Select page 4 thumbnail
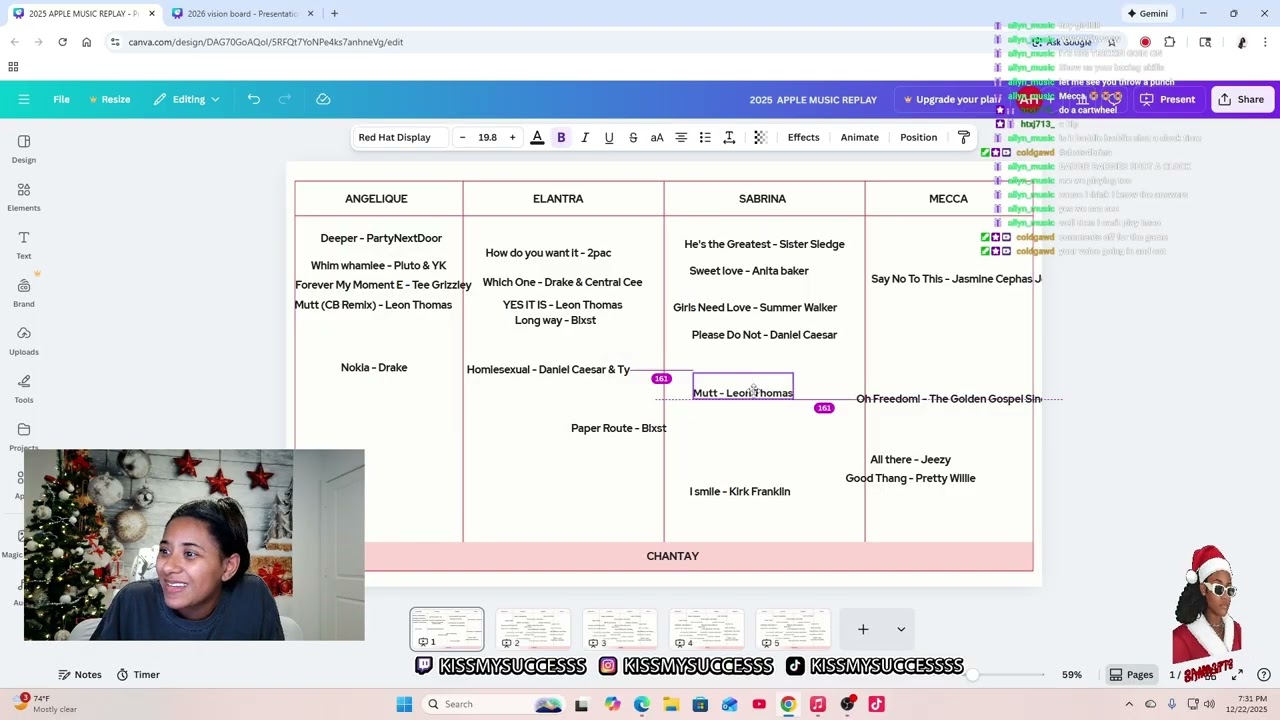This screenshot has height=720, width=1280. pyautogui.click(x=706, y=629)
